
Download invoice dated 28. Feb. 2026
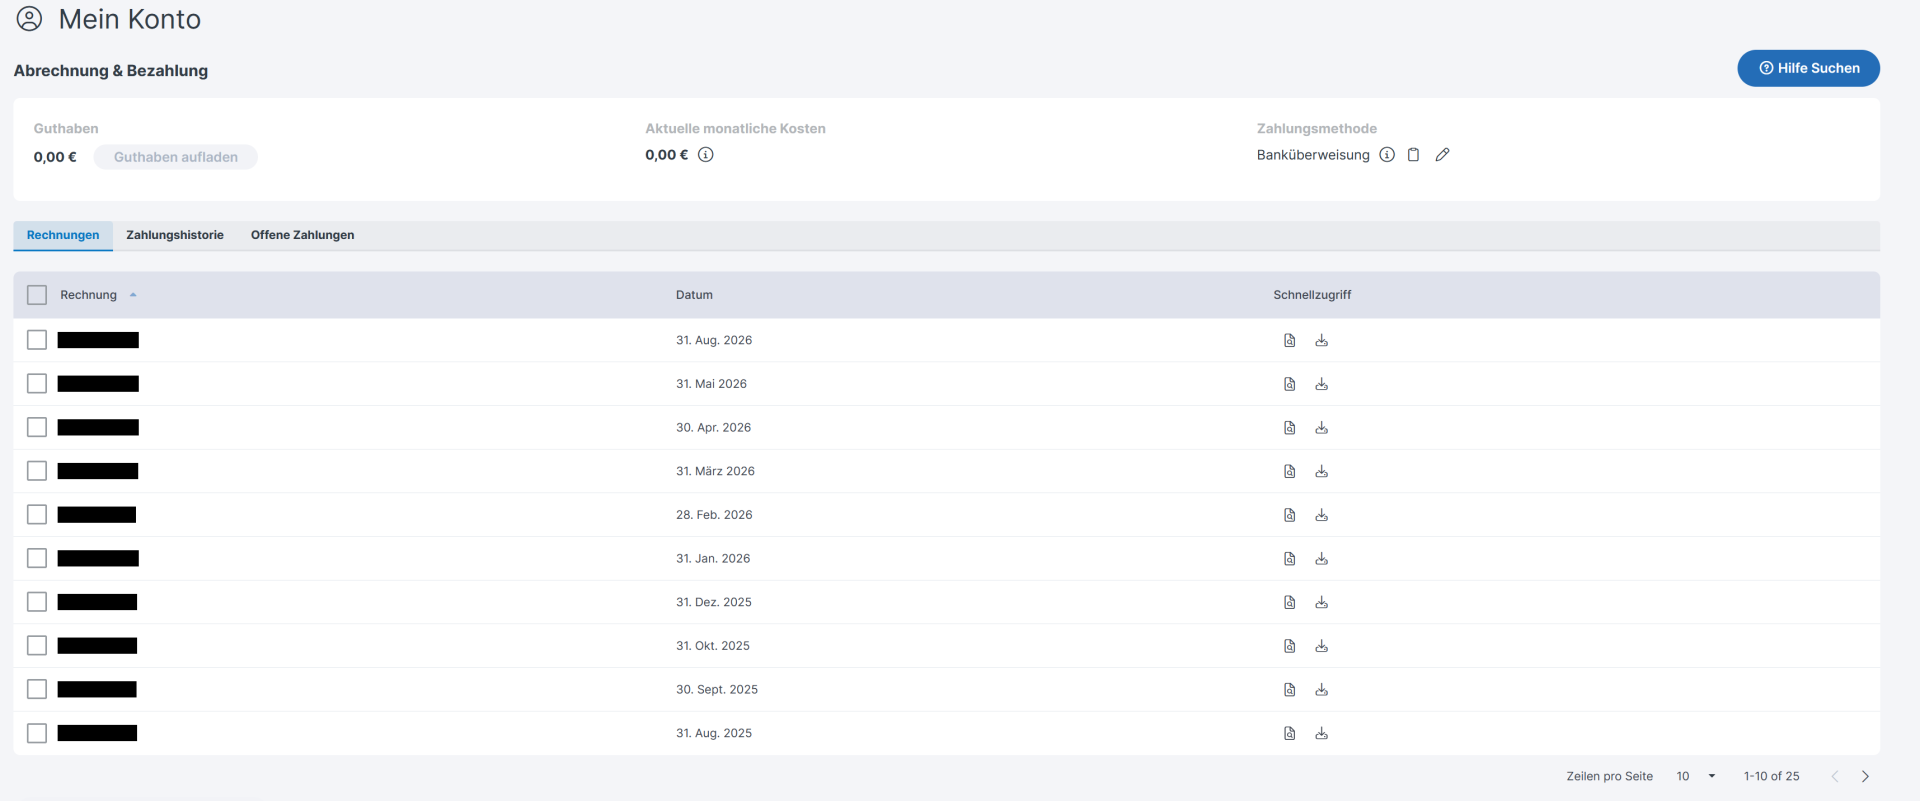1322,515
